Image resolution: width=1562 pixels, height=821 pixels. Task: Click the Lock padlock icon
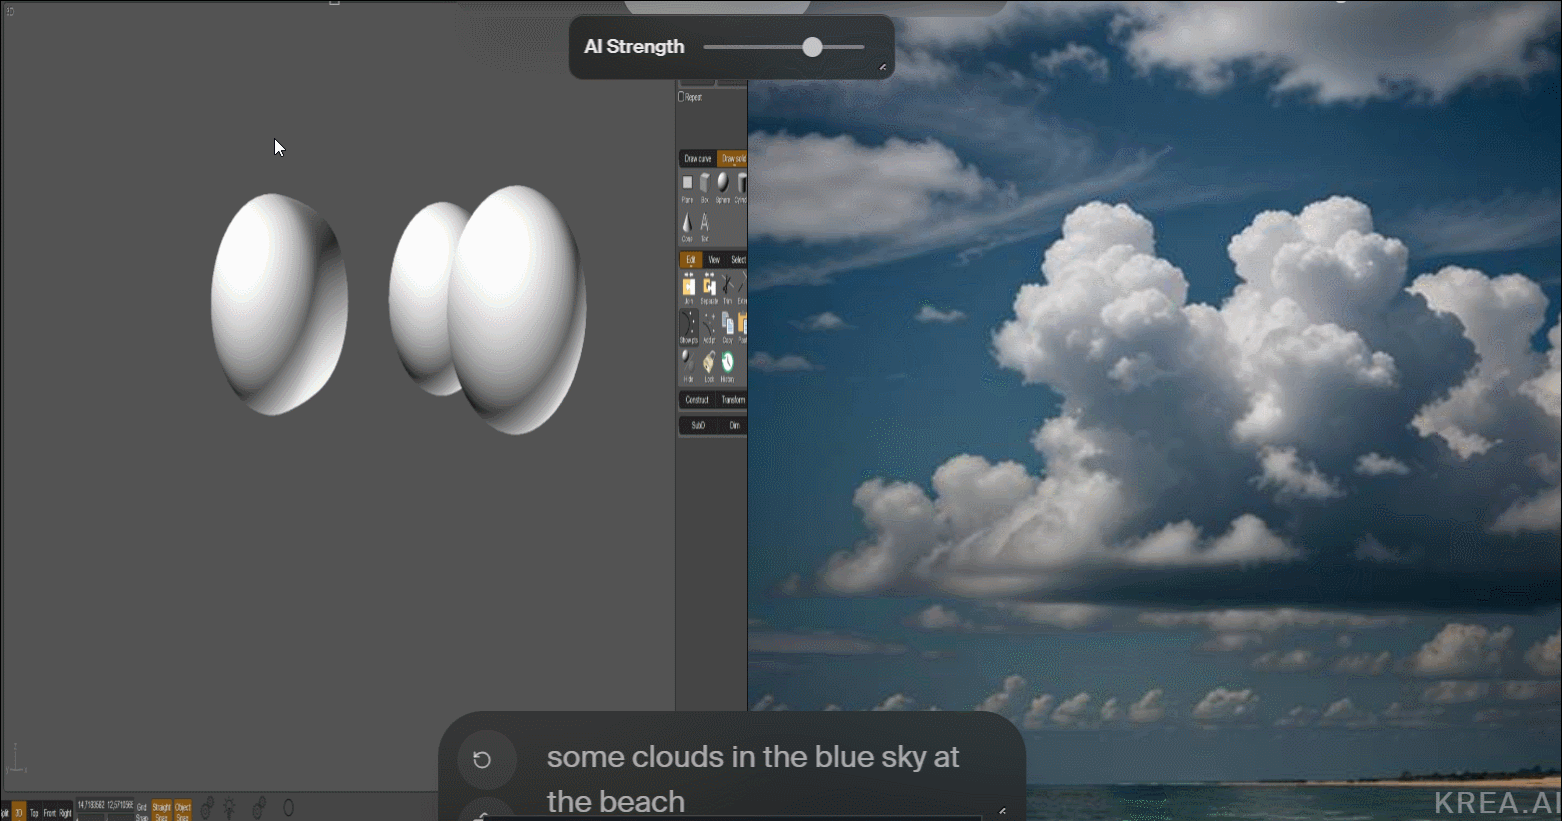(708, 365)
